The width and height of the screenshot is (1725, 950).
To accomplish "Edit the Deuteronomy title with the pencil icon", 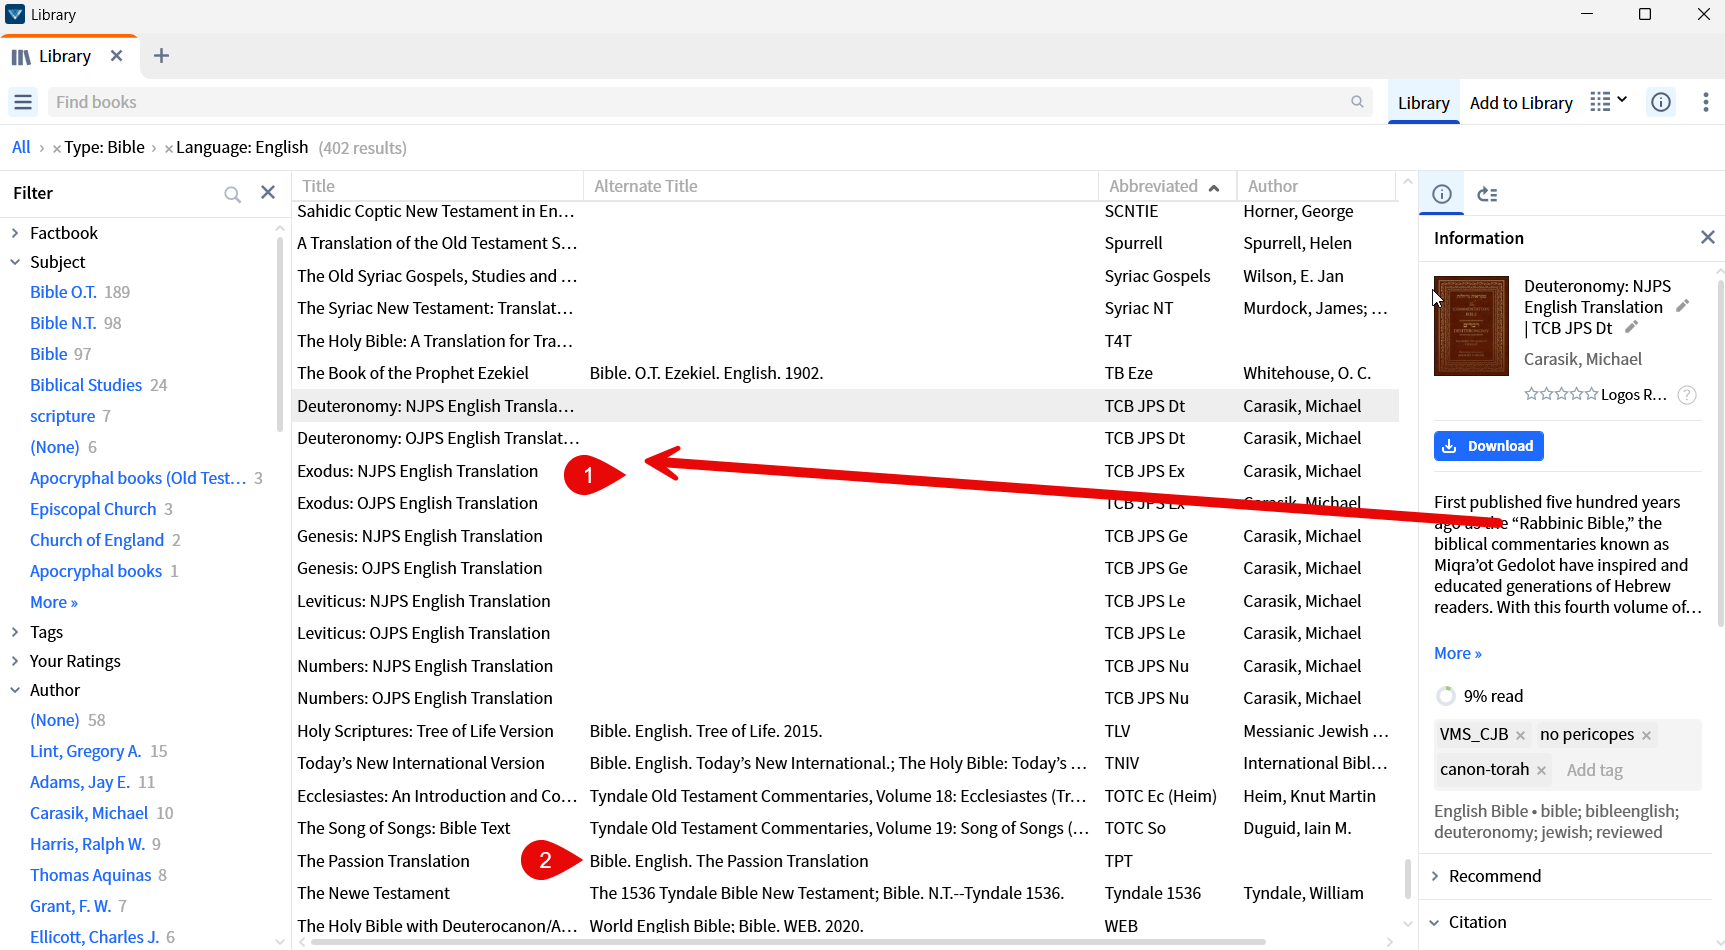I will pyautogui.click(x=1683, y=306).
